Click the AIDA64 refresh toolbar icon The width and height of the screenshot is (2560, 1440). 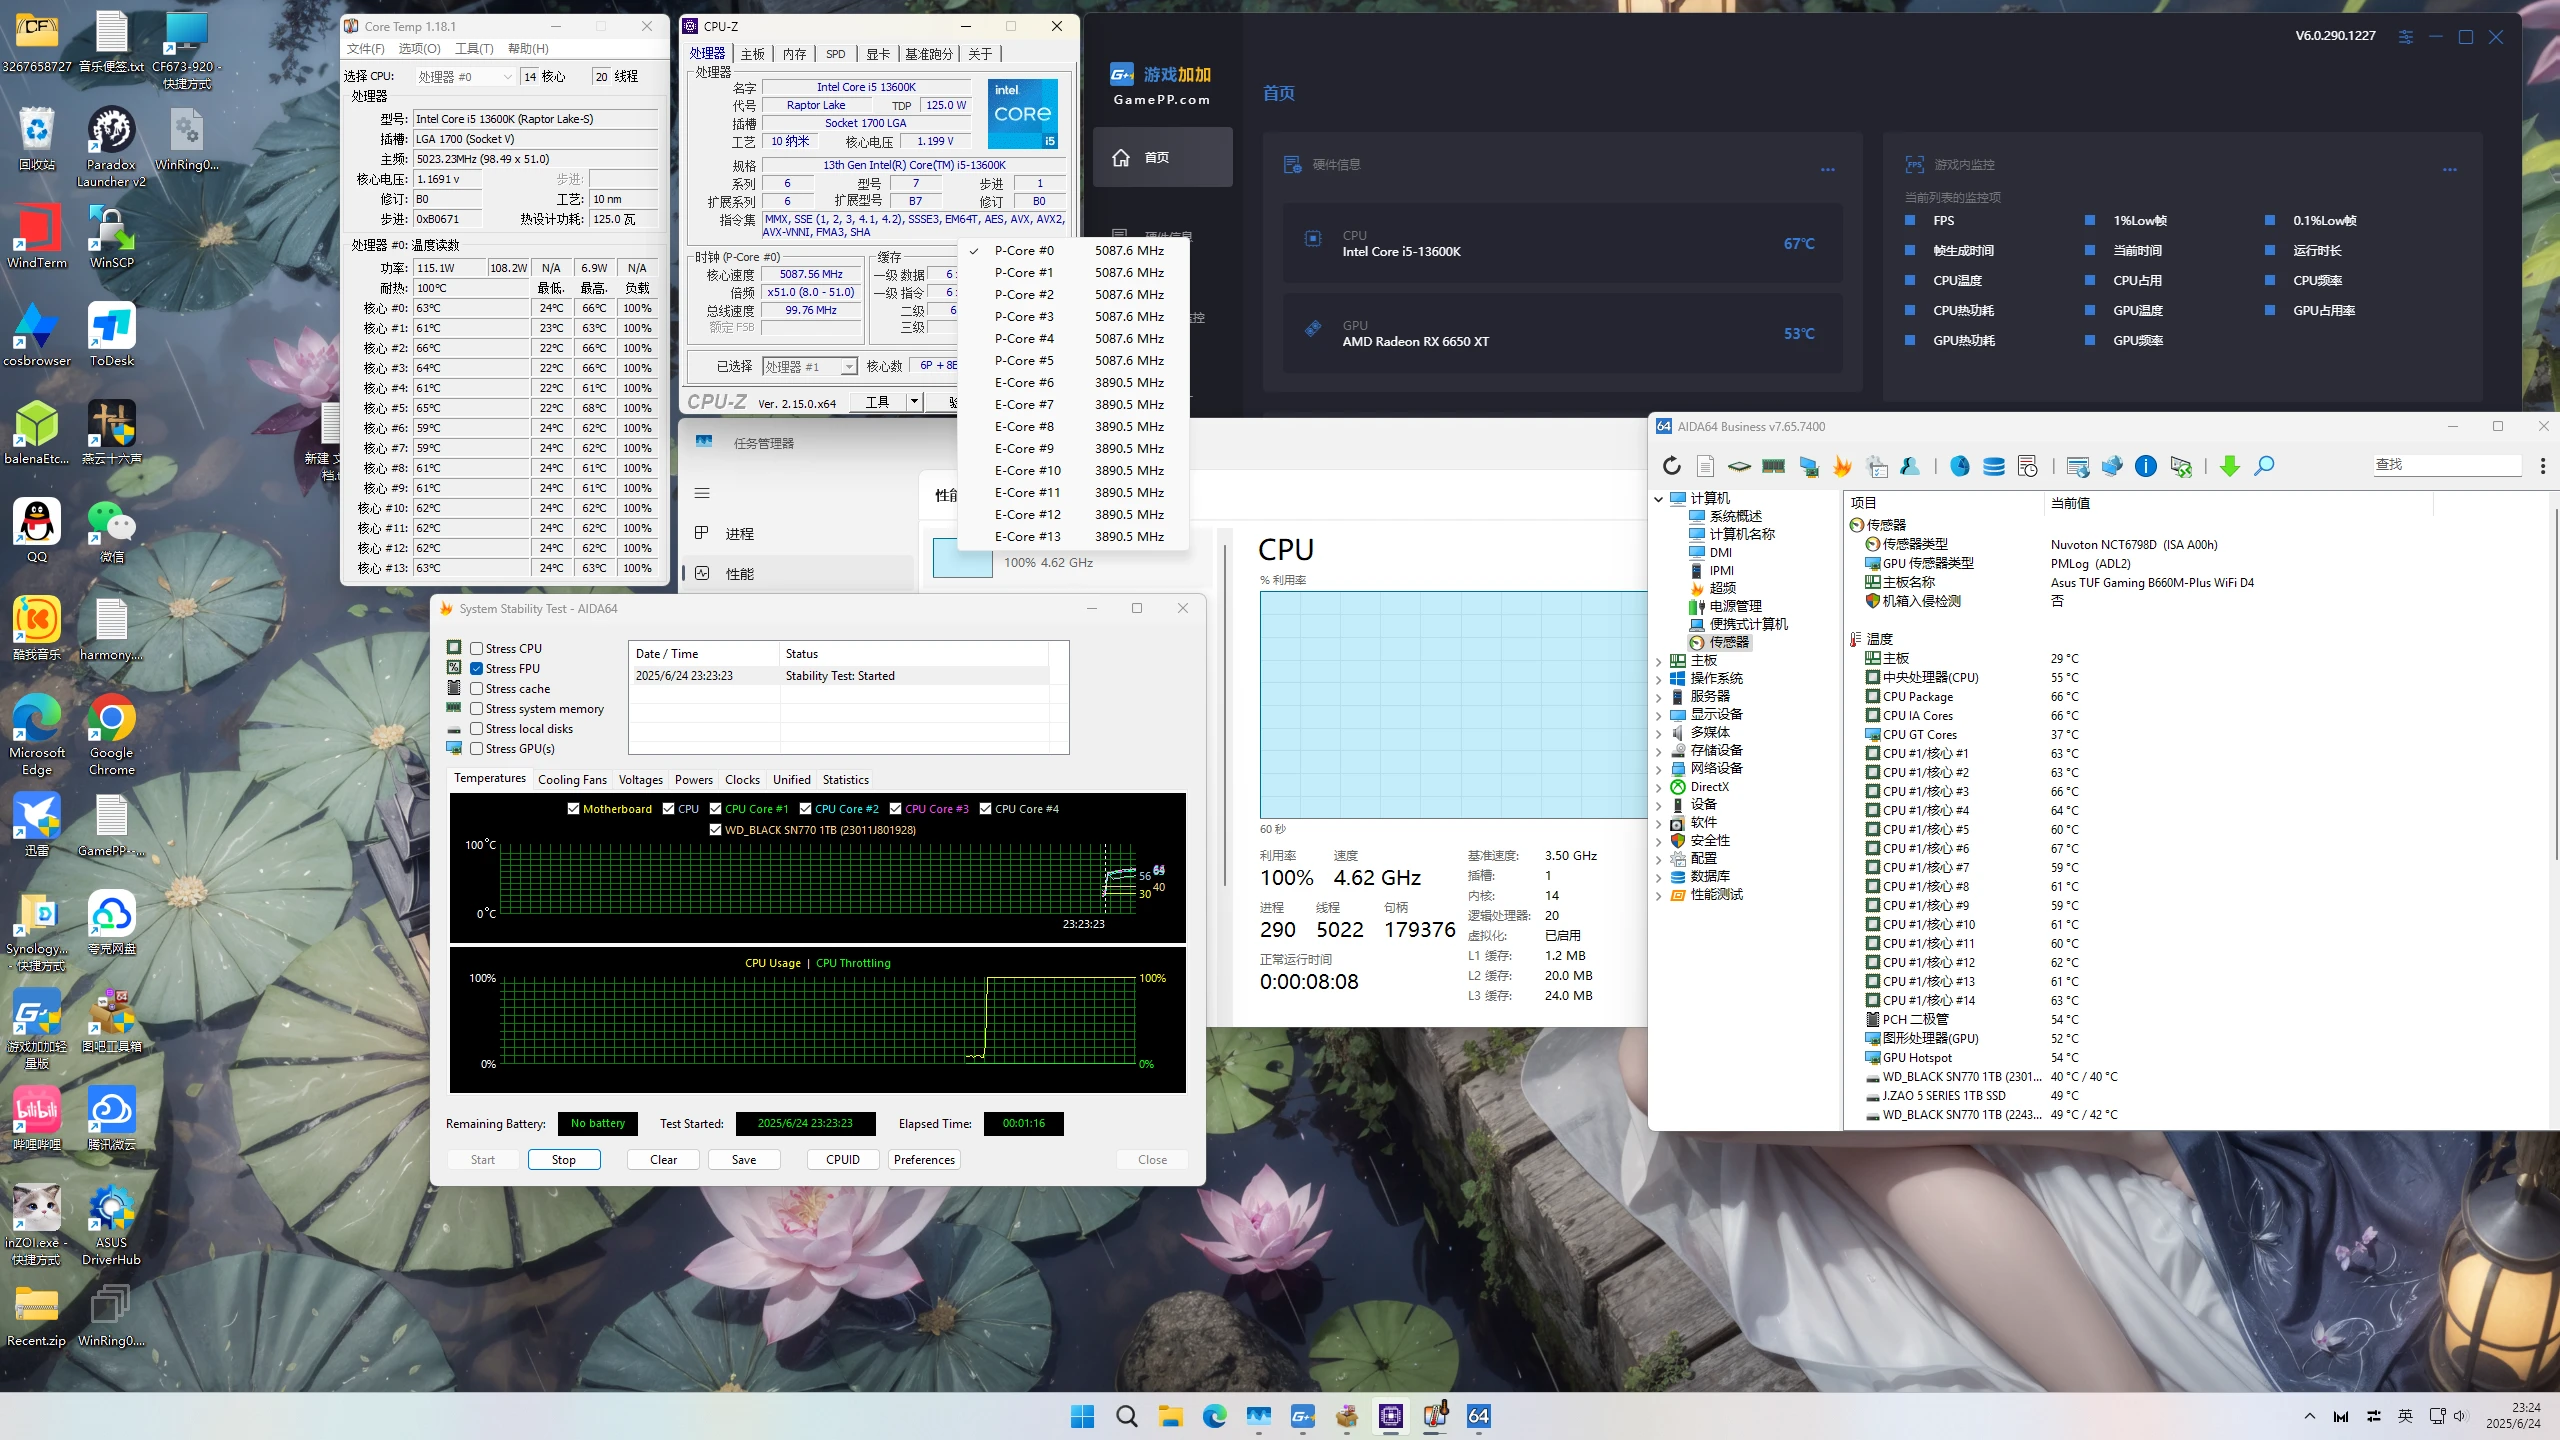(x=1672, y=466)
